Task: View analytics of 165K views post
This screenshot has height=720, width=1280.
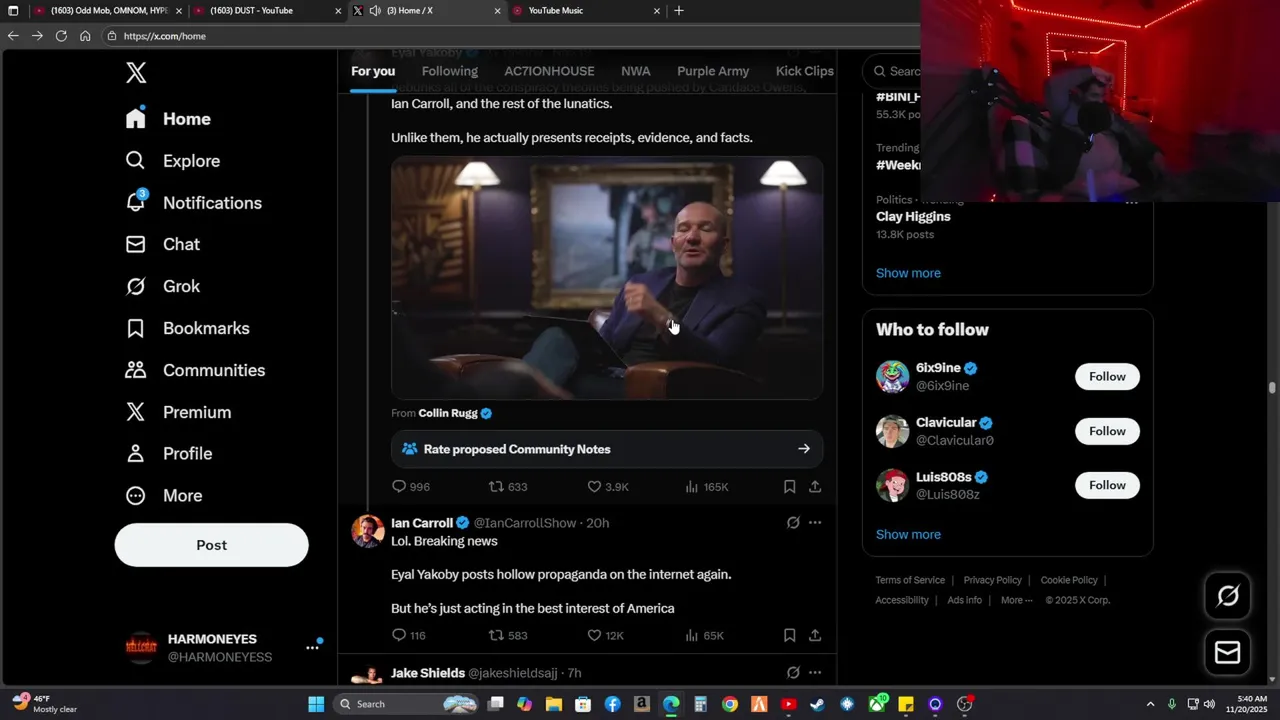Action: (706, 487)
